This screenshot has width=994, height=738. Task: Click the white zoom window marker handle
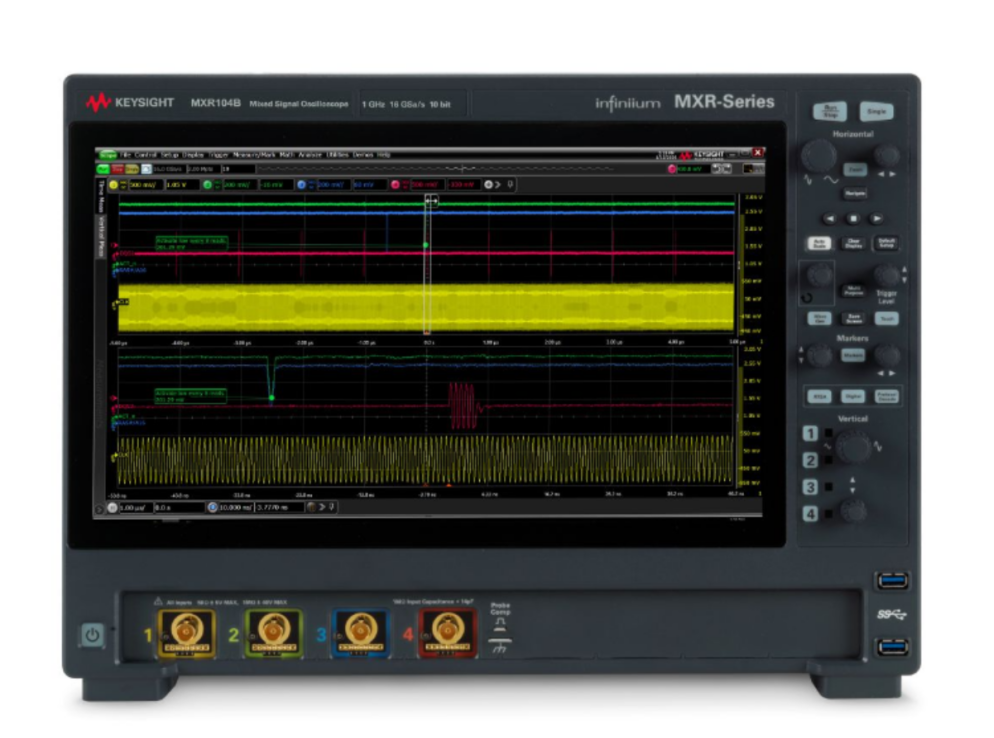click(431, 200)
